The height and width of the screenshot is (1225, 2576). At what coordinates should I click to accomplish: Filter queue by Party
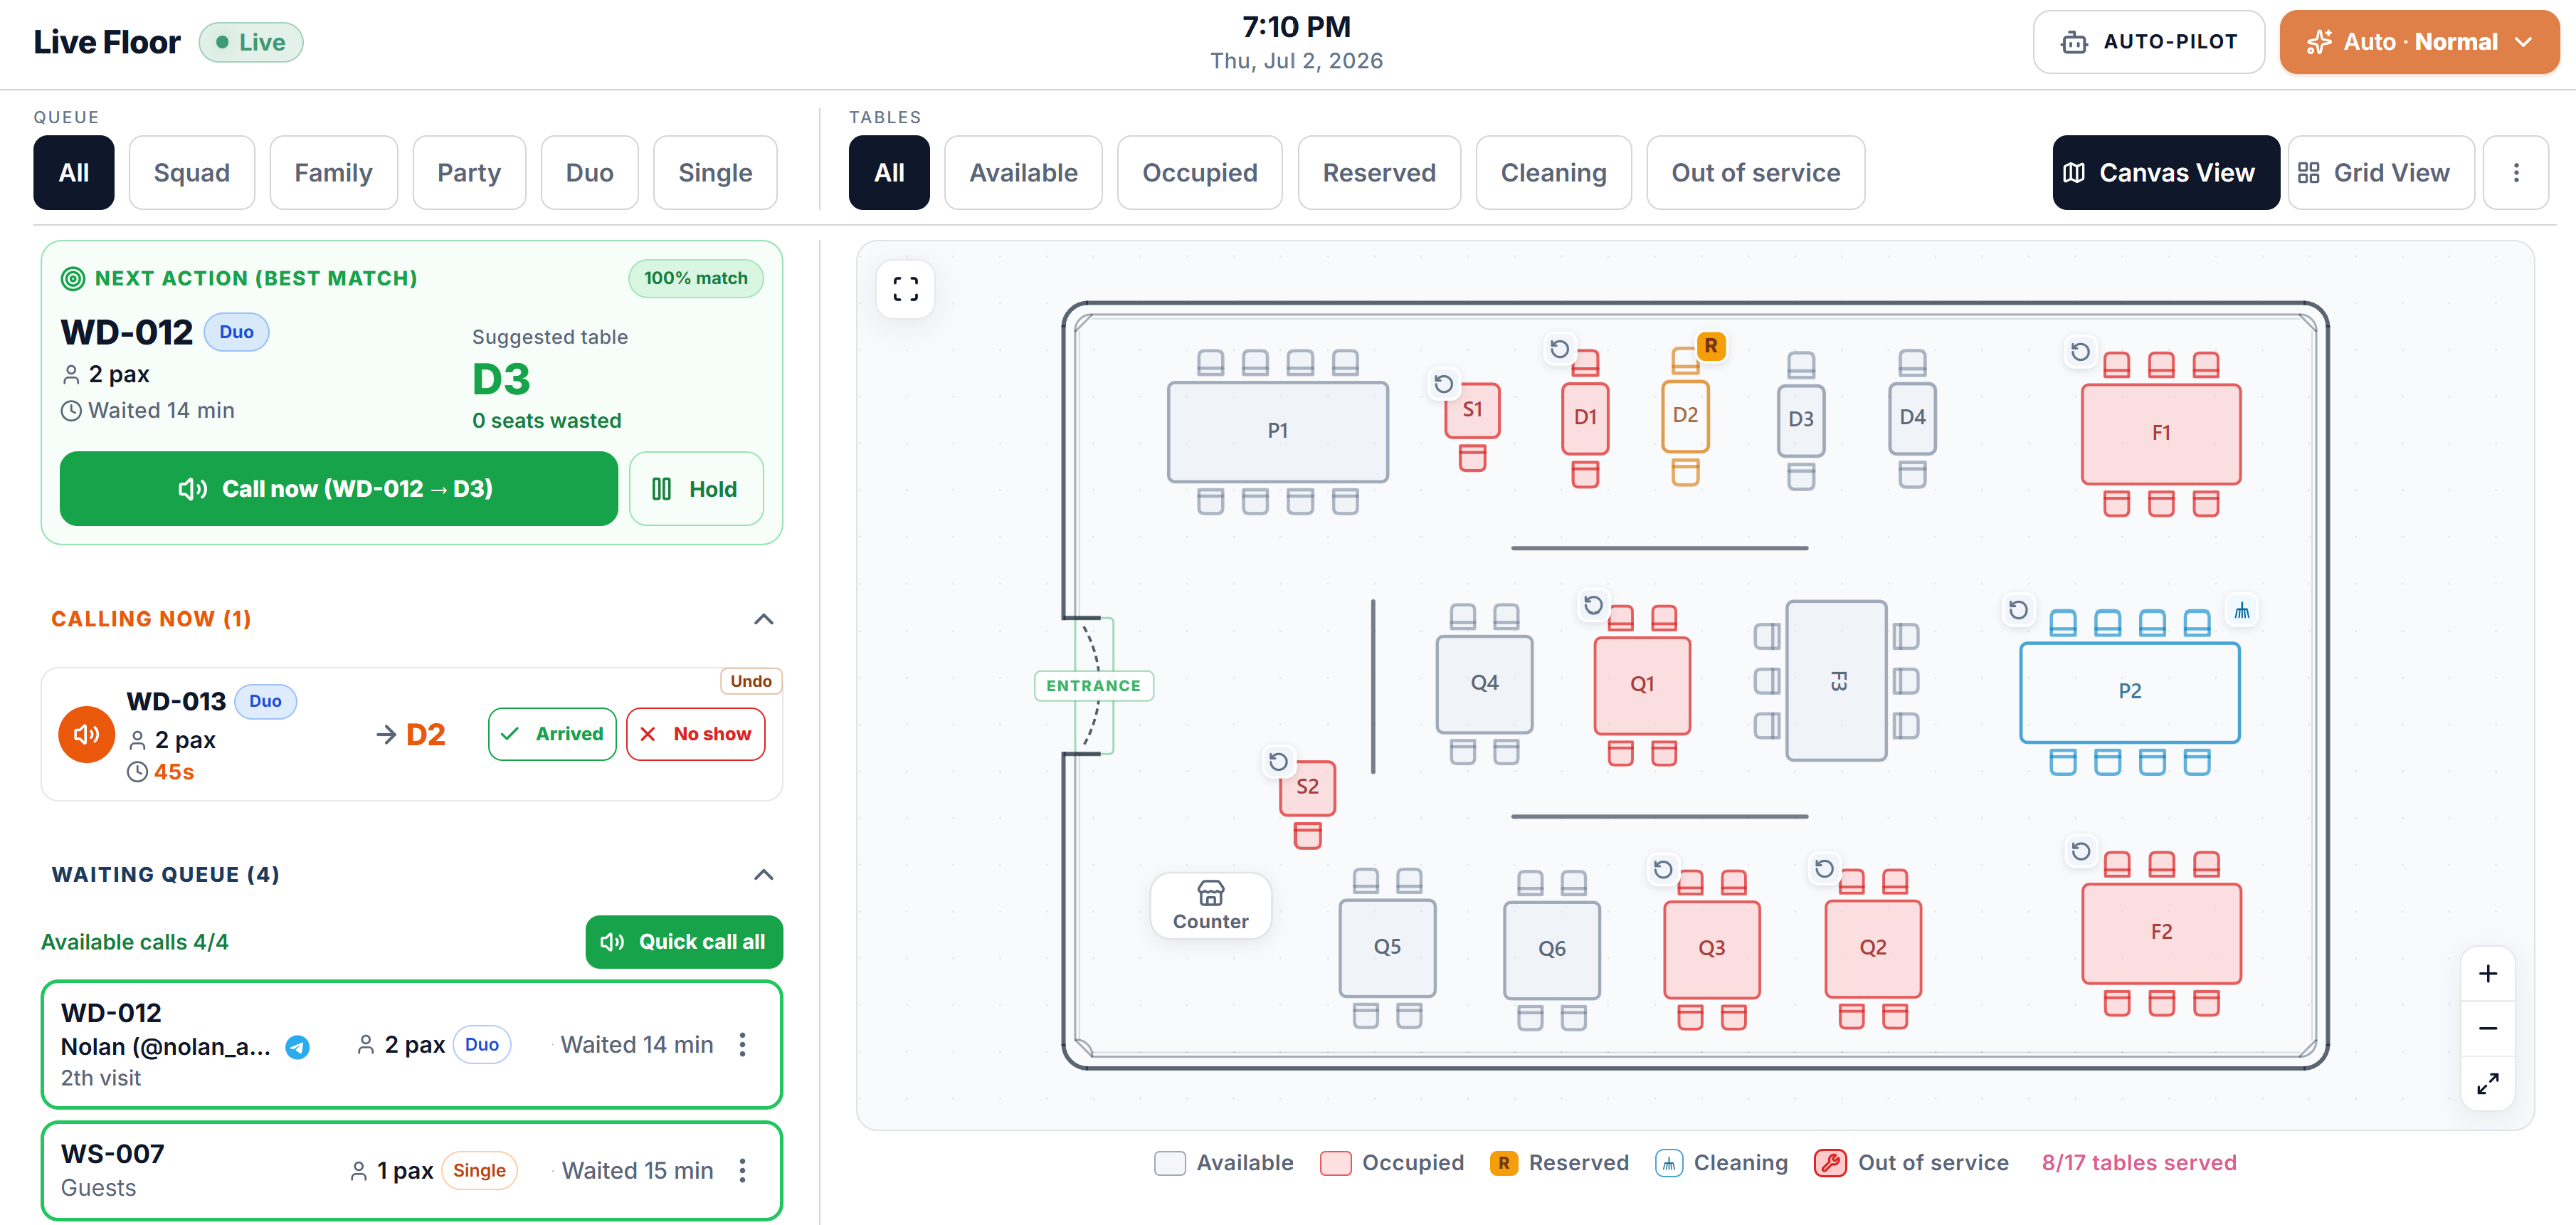[469, 173]
